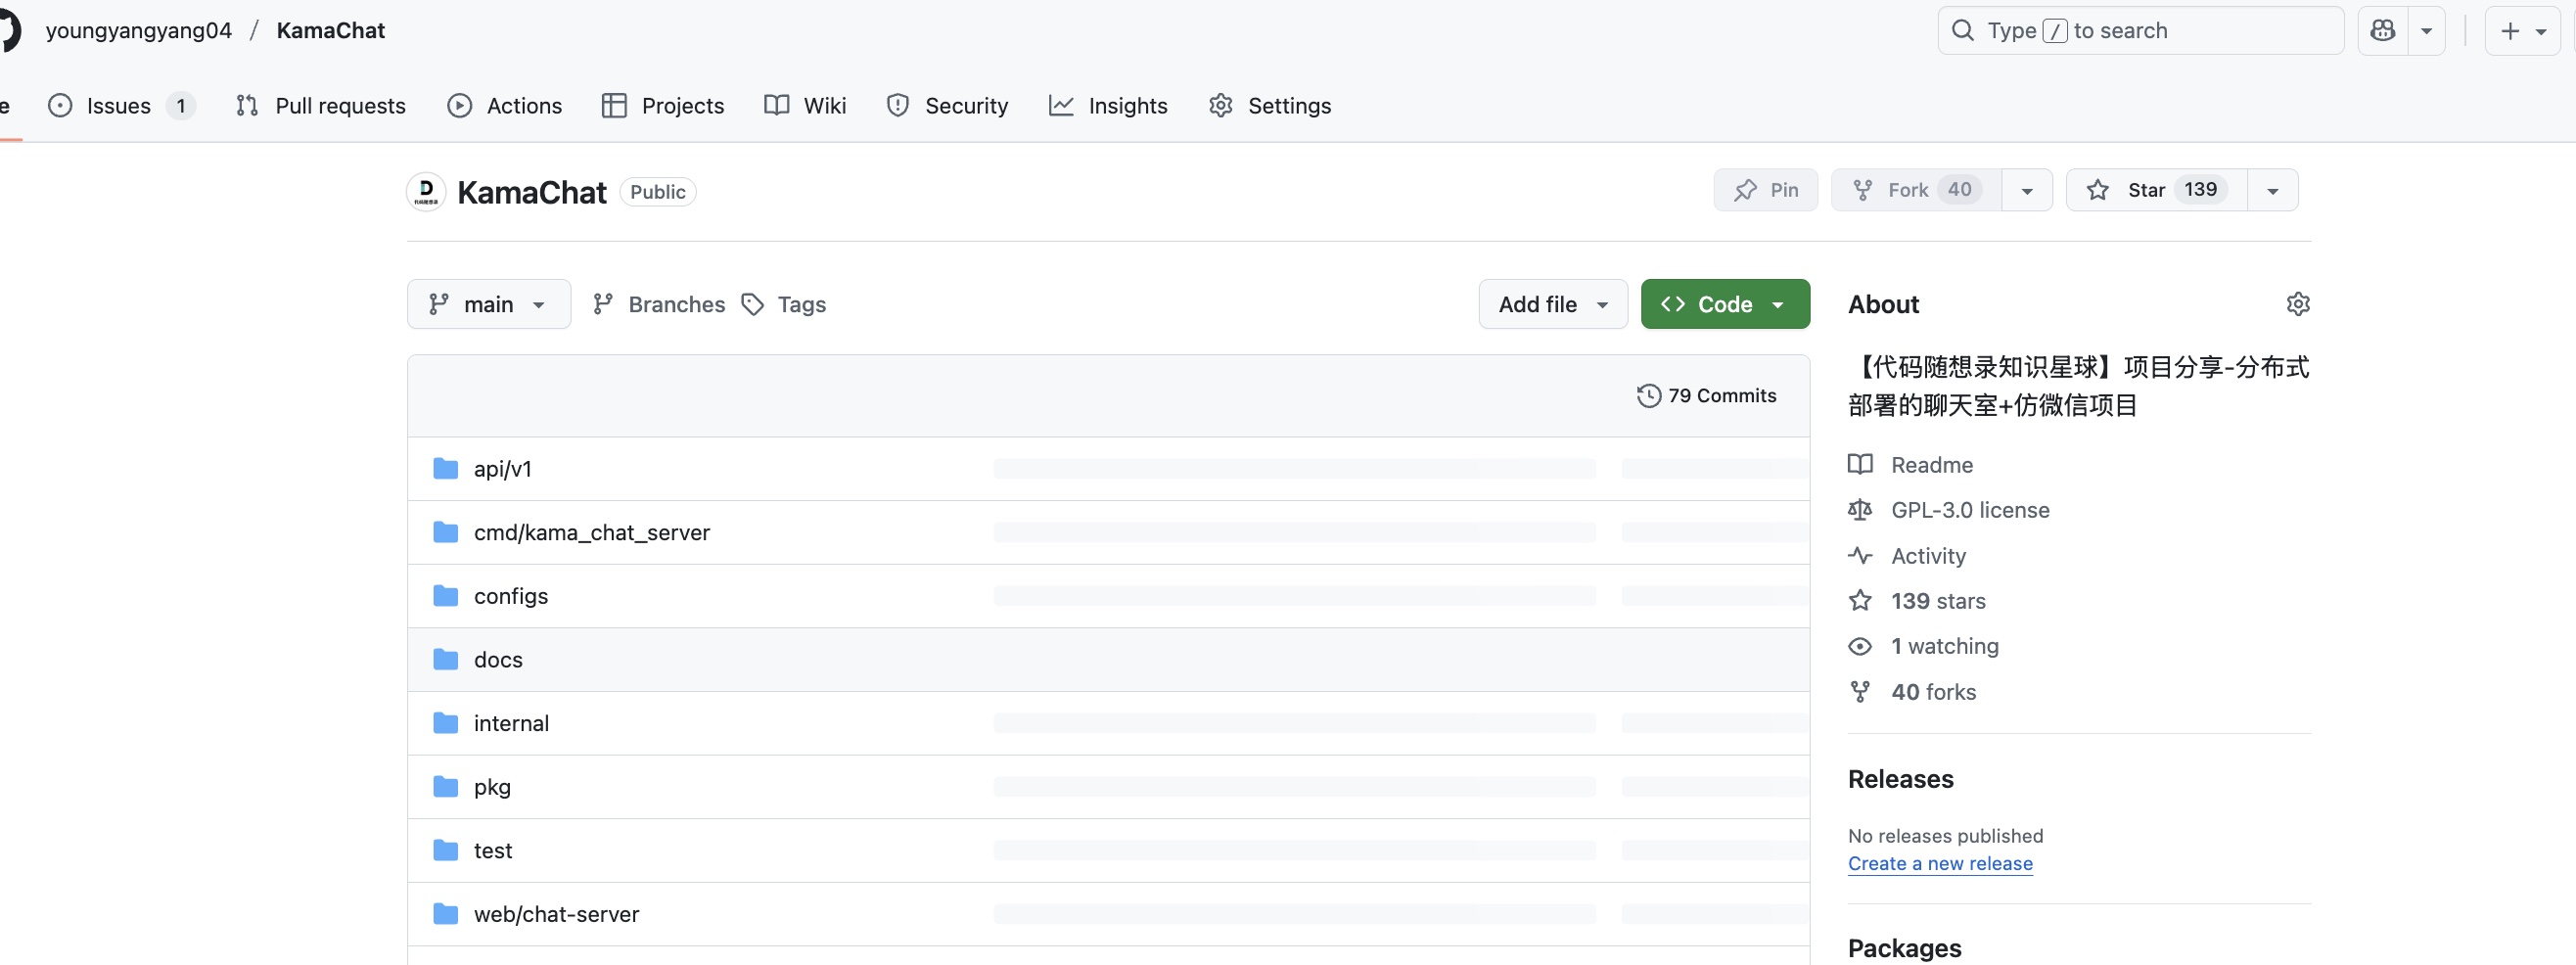Image resolution: width=2576 pixels, height=965 pixels.
Task: Open the main branch selector
Action: pos(489,304)
